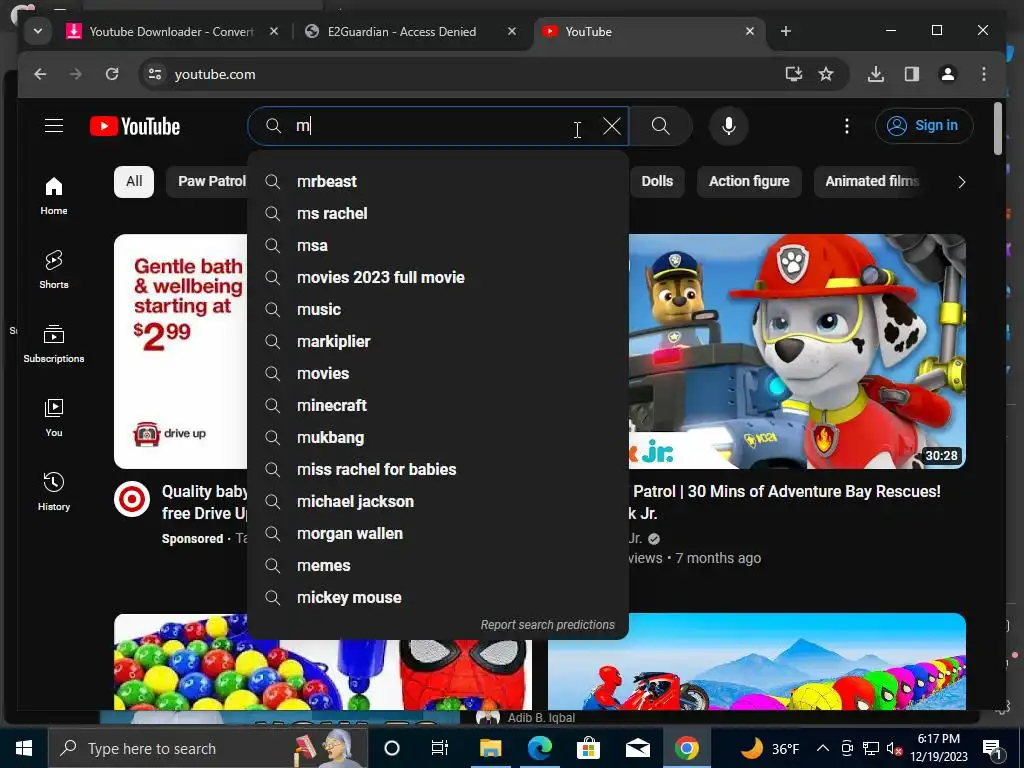Choose the michael jackson suggestion
This screenshot has width=1024, height=768.
click(x=438, y=502)
